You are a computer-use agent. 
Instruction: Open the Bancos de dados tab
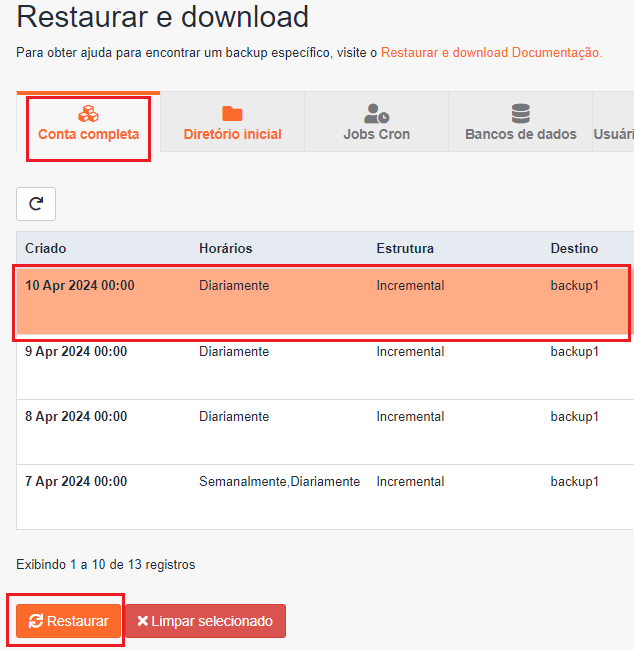(x=520, y=123)
